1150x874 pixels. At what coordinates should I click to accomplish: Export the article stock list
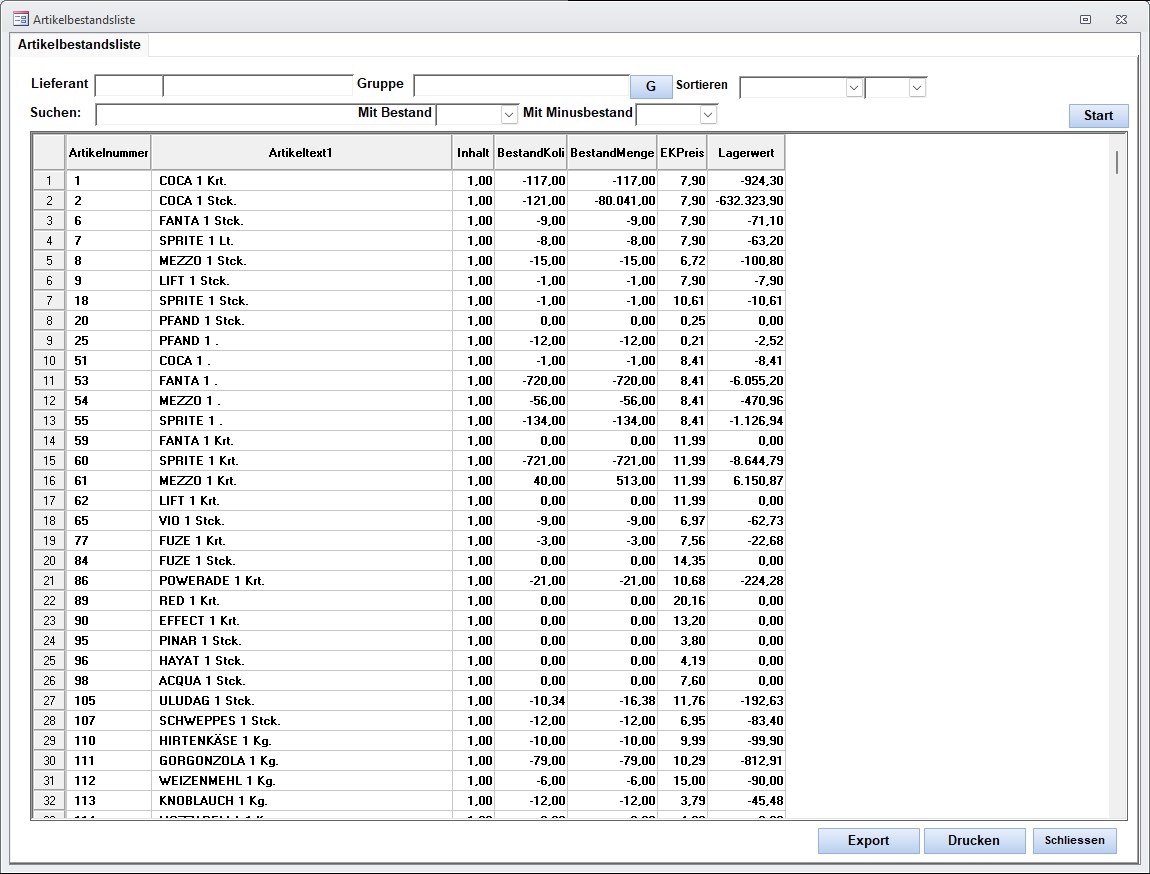click(x=868, y=840)
